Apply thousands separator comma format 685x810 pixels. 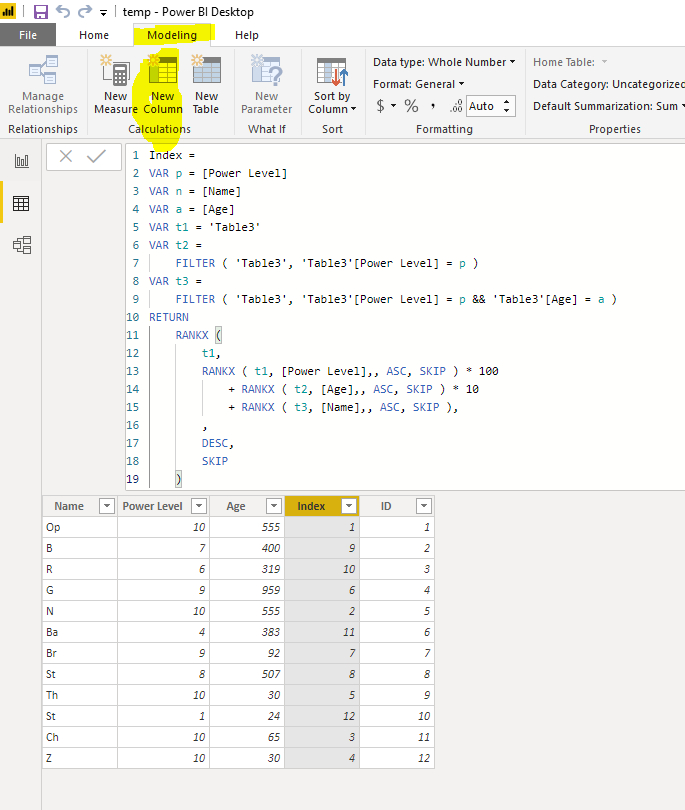pyautogui.click(x=433, y=106)
